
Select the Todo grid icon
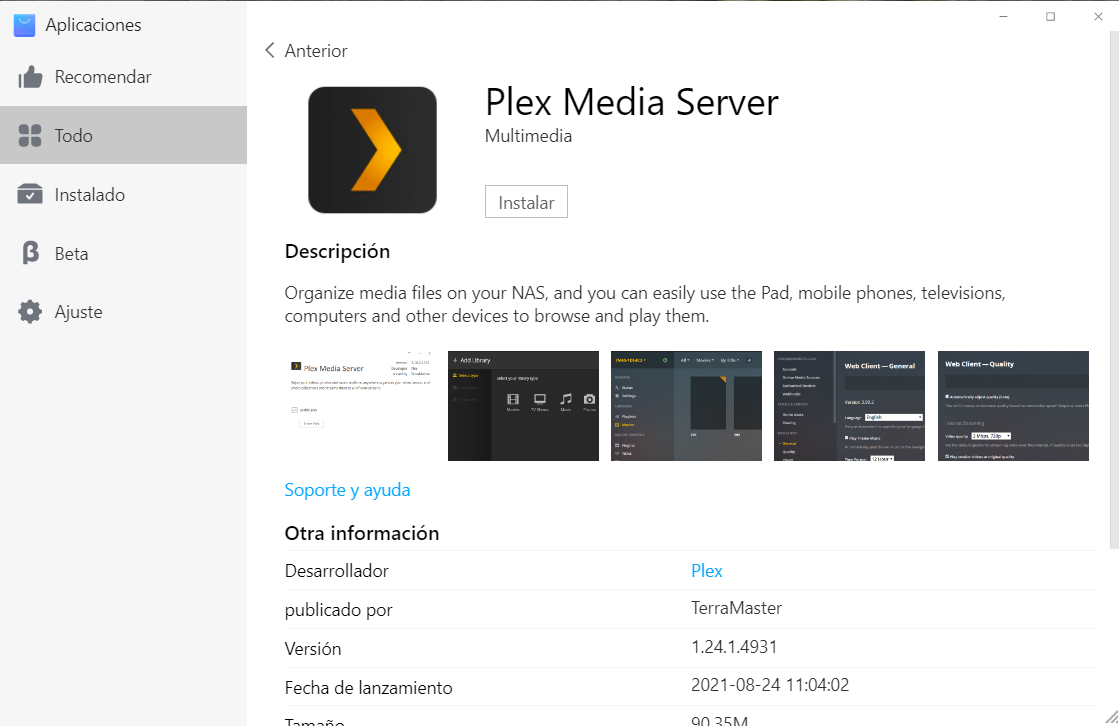point(30,136)
